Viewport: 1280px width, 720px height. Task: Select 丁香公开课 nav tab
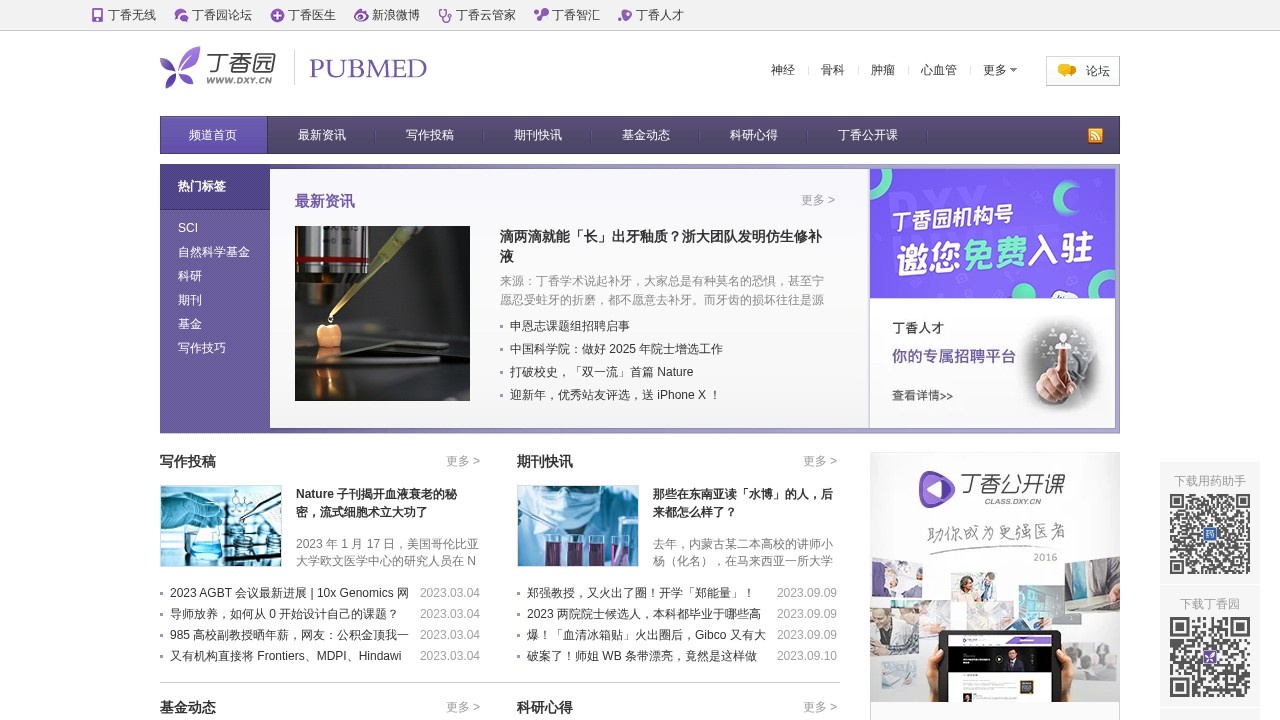click(x=868, y=135)
